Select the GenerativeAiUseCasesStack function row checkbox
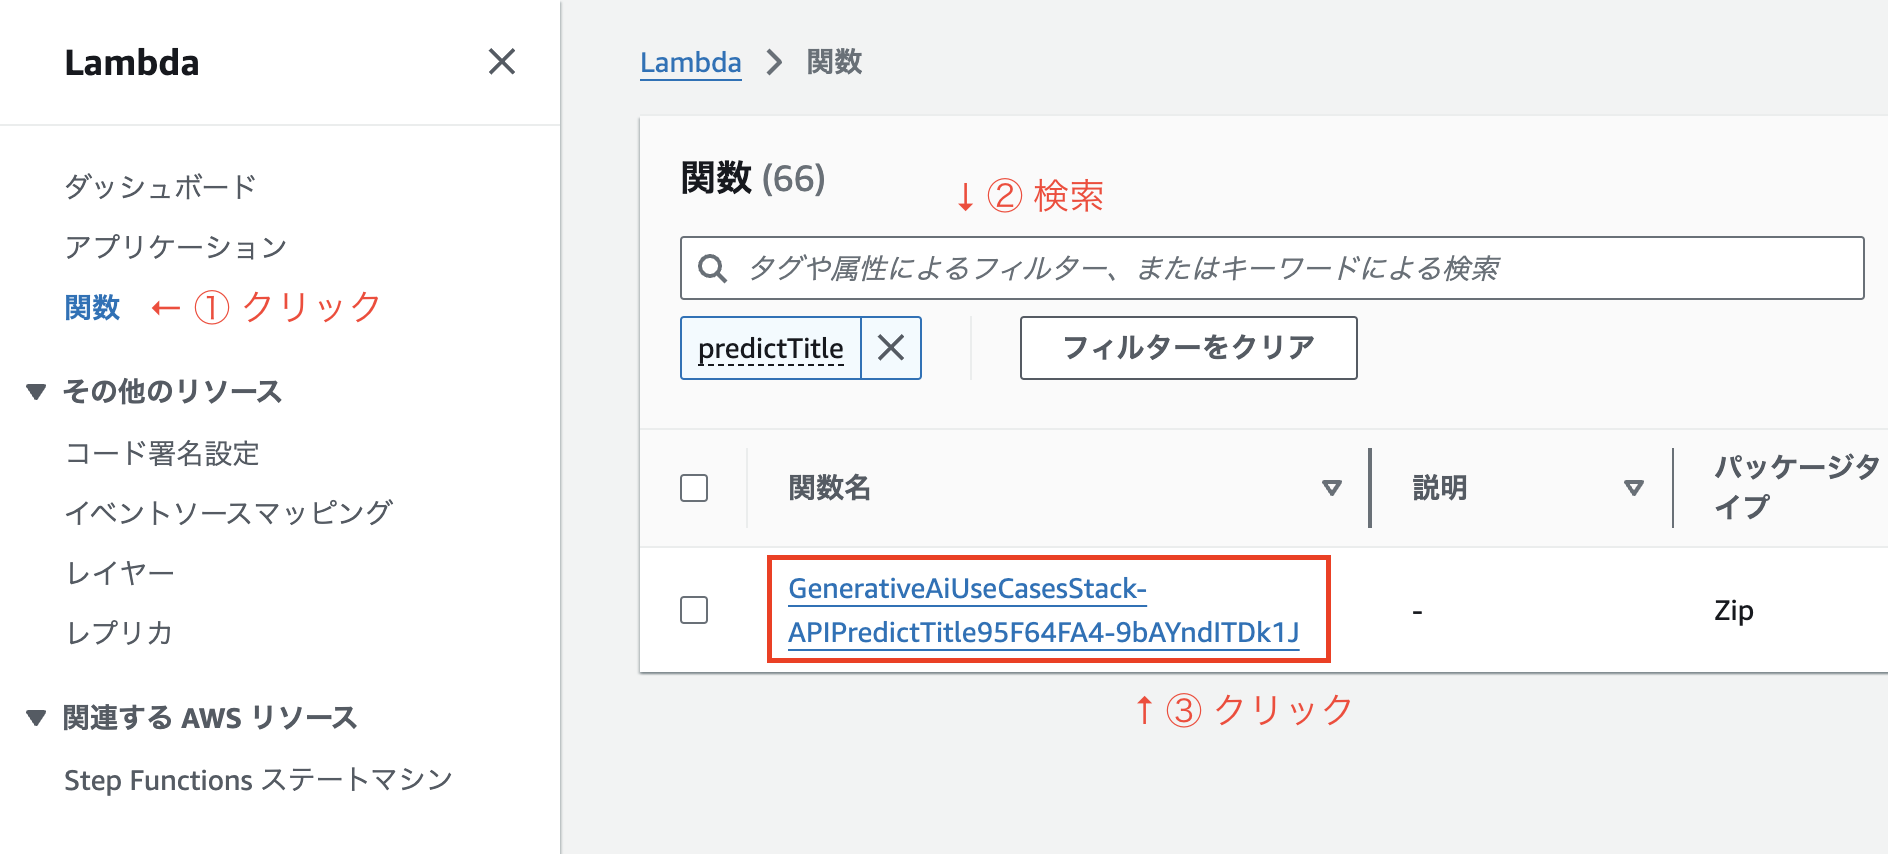Image resolution: width=1888 pixels, height=854 pixels. (x=694, y=609)
